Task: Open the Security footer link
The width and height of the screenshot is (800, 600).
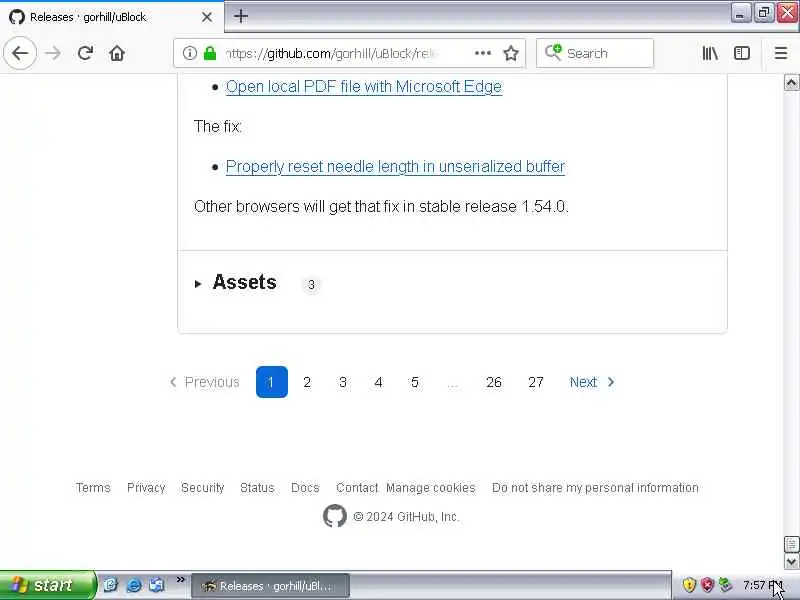Action: 203,488
